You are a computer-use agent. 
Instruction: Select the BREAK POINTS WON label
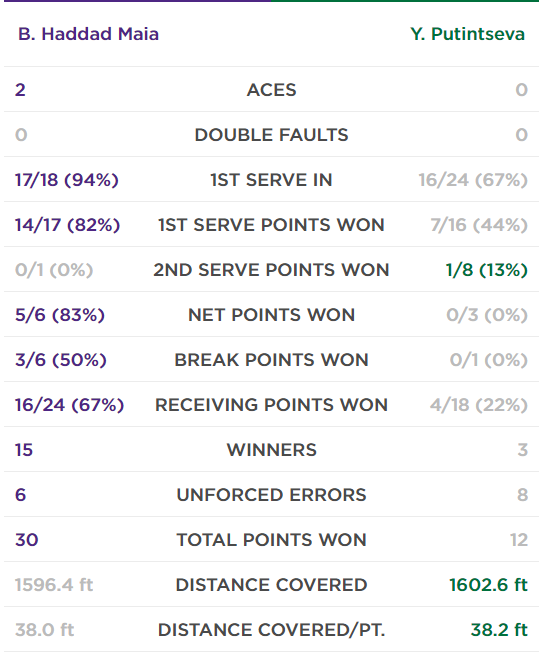pyautogui.click(x=272, y=359)
